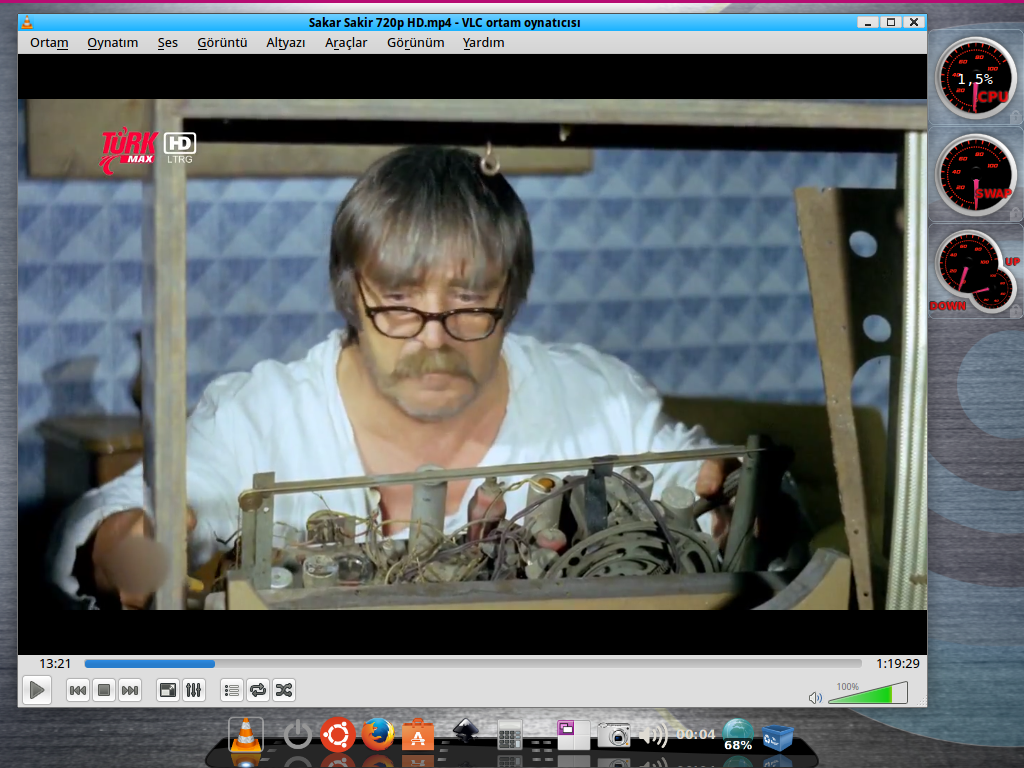Viewport: 1024px width, 768px height.
Task: Skip to next media track
Action: [x=130, y=690]
